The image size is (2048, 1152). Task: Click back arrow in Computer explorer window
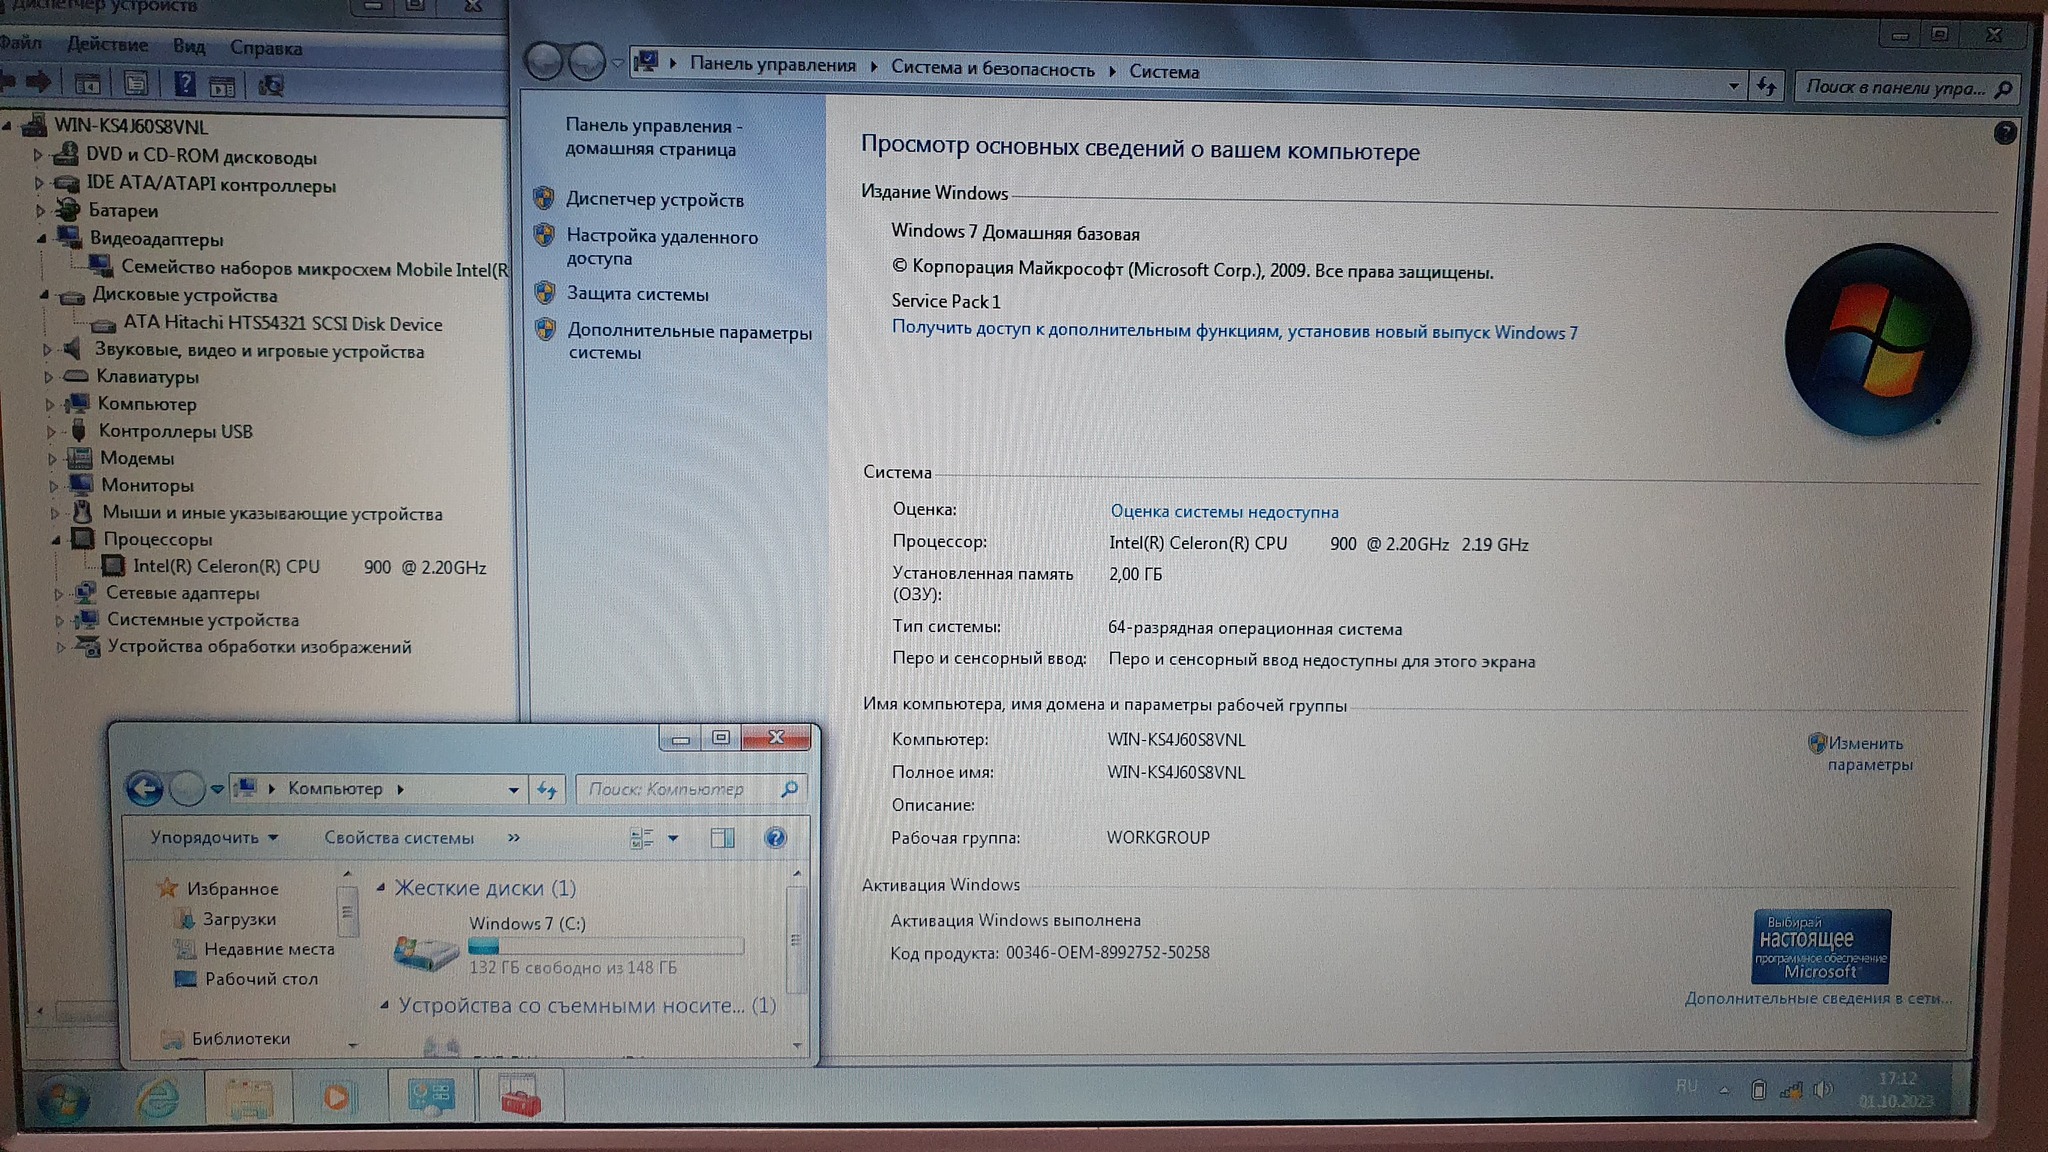(144, 789)
